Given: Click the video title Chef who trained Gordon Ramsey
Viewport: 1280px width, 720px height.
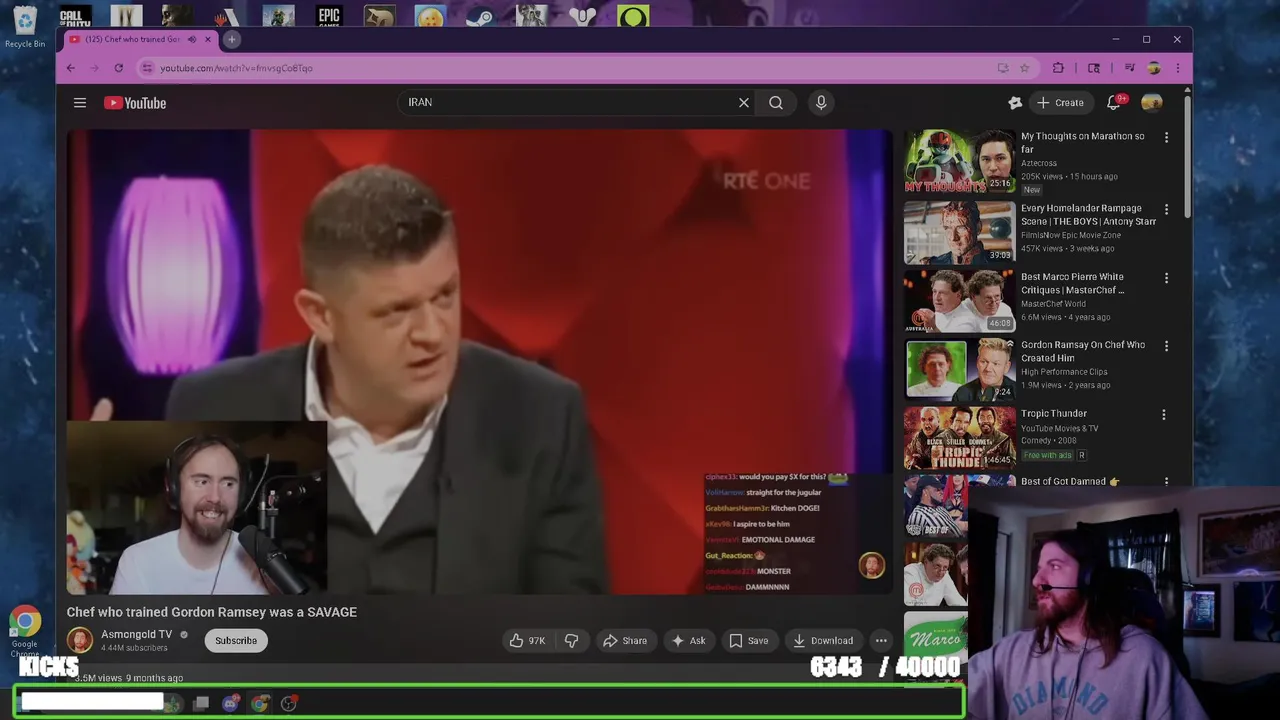Looking at the screenshot, I should [x=212, y=612].
